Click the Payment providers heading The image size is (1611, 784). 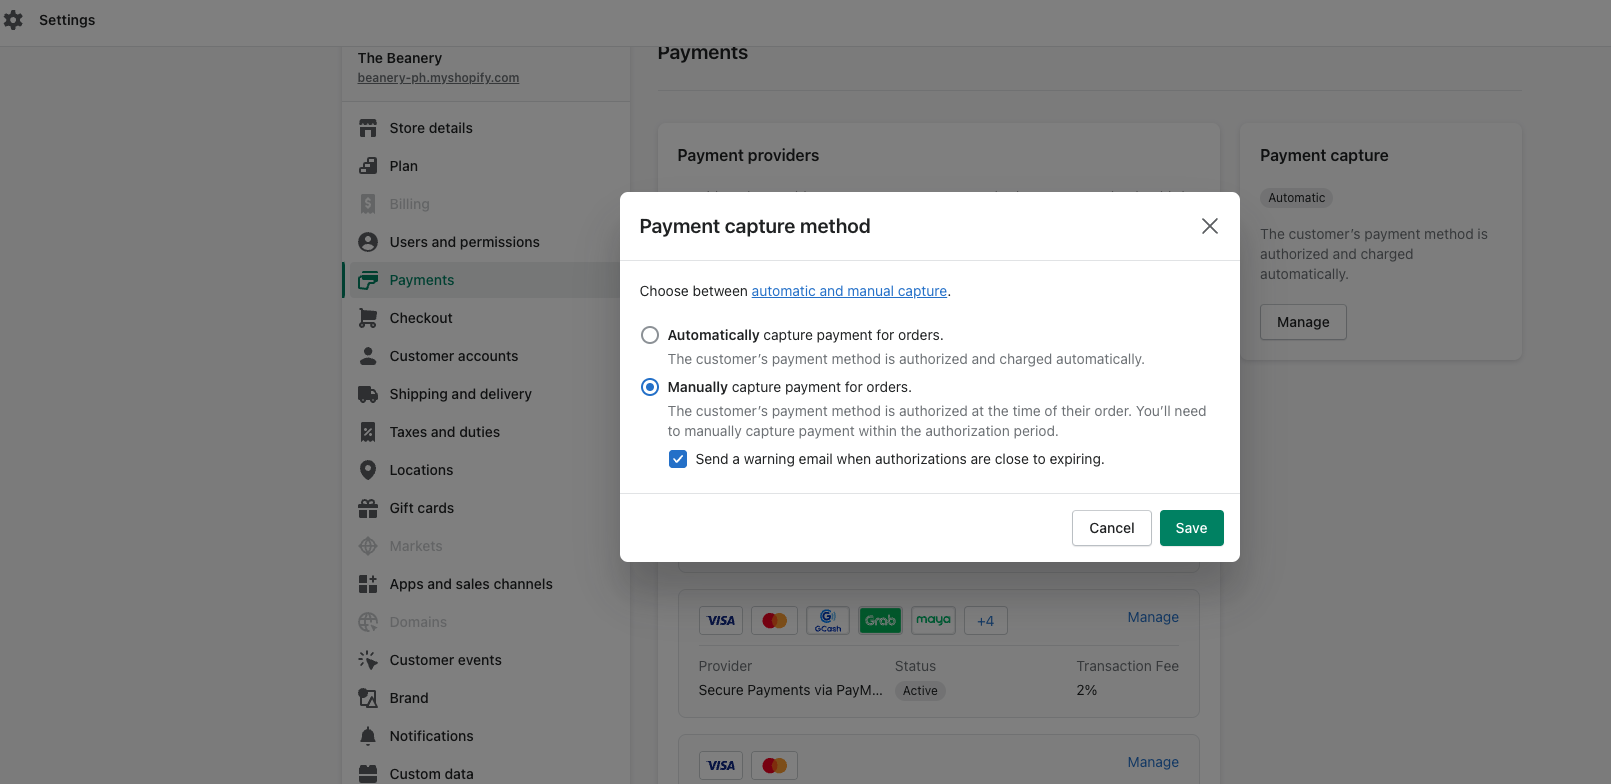(748, 155)
